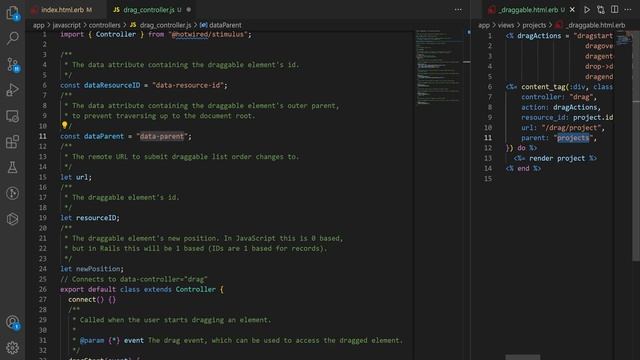The height and width of the screenshot is (360, 640).
Task: Open the Search view in activity bar
Action: [12, 39]
